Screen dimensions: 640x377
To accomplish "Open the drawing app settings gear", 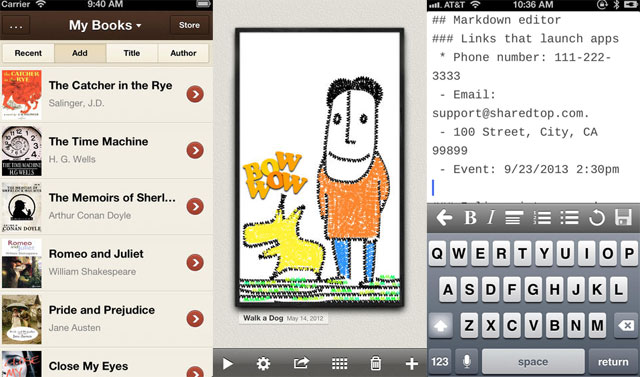I will 263,363.
